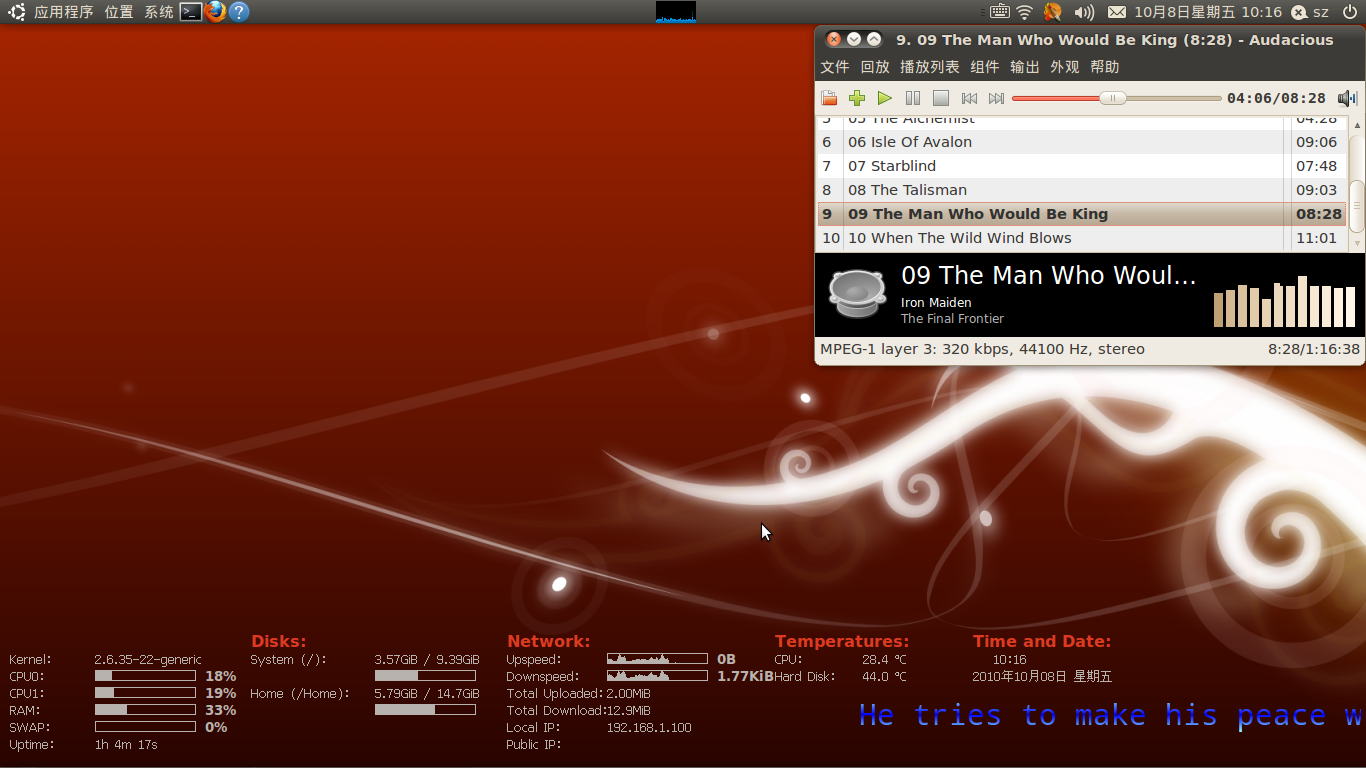This screenshot has height=768, width=1366.
Task: Launch the terminal from the panel icon
Action: [191, 12]
